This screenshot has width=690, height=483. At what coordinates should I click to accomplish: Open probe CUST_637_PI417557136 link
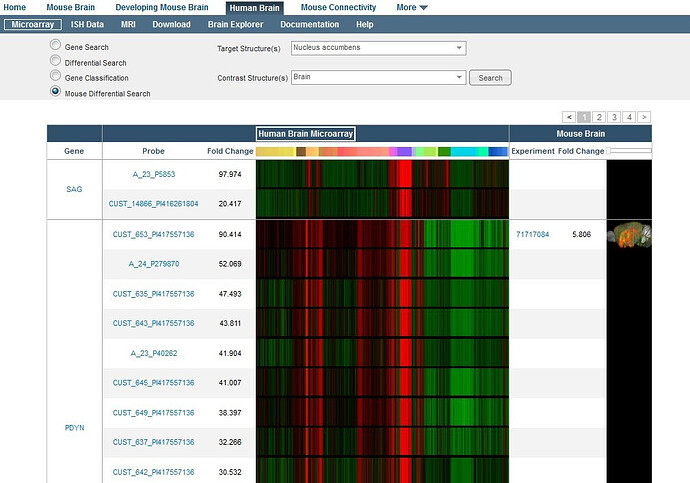click(154, 442)
